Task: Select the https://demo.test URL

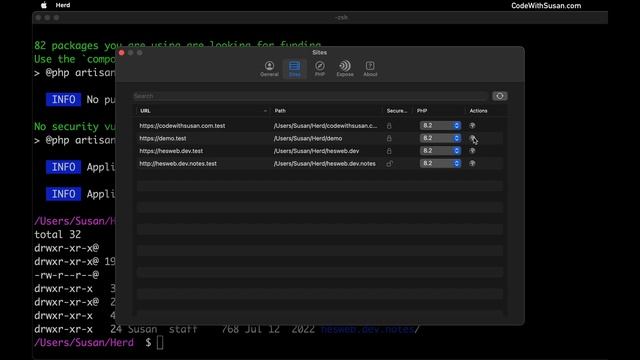Action: pyautogui.click(x=162, y=138)
